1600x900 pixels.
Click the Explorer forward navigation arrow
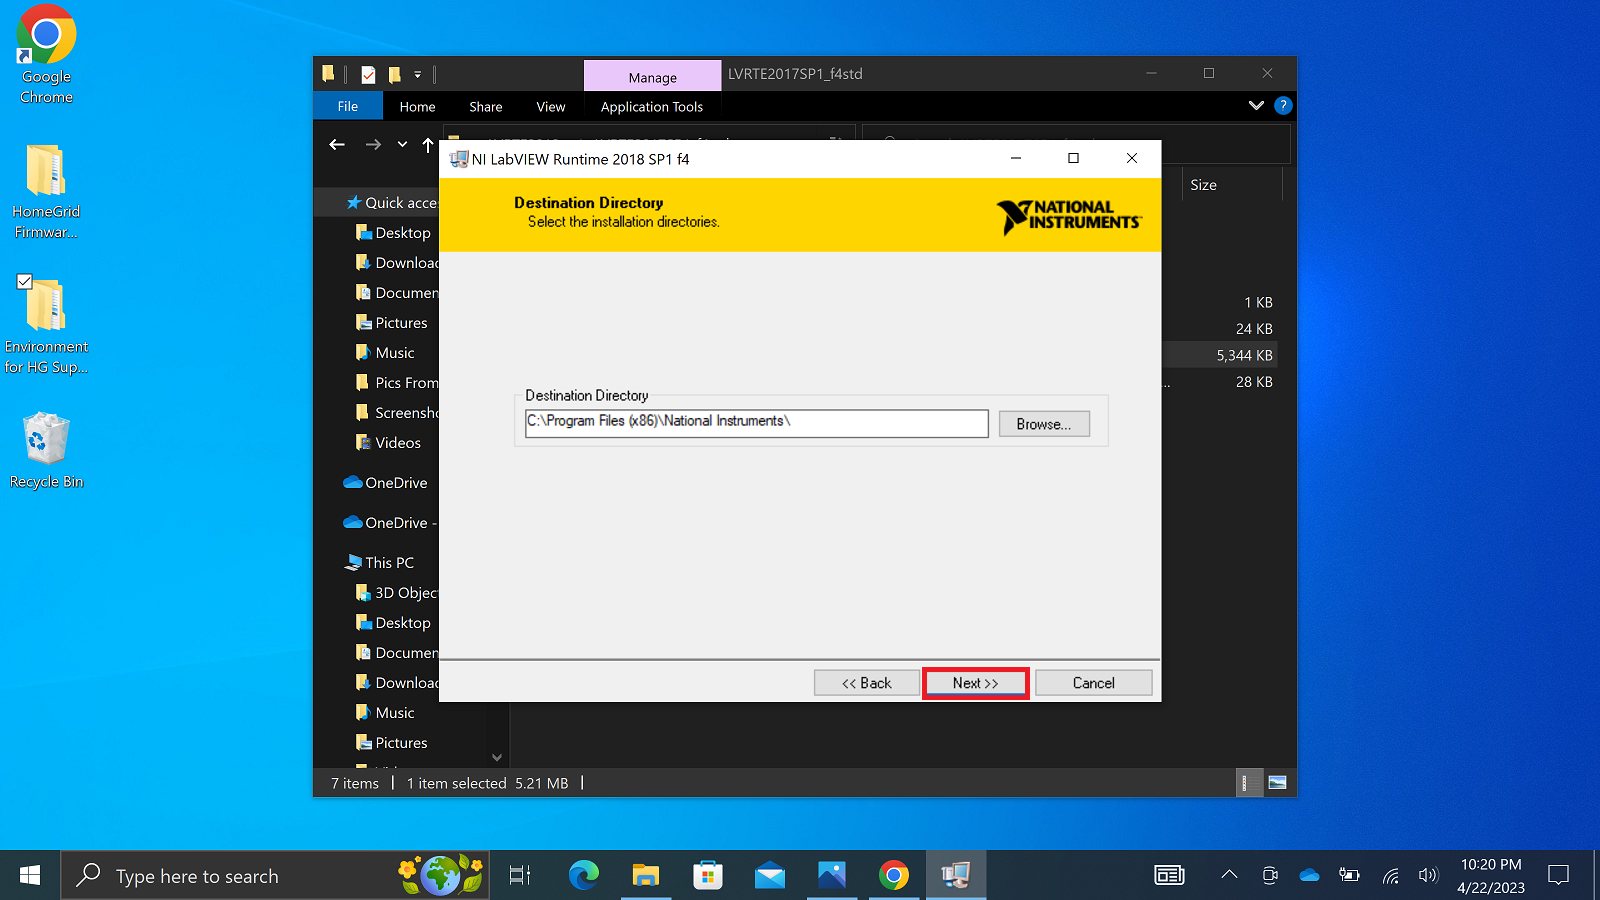(373, 145)
